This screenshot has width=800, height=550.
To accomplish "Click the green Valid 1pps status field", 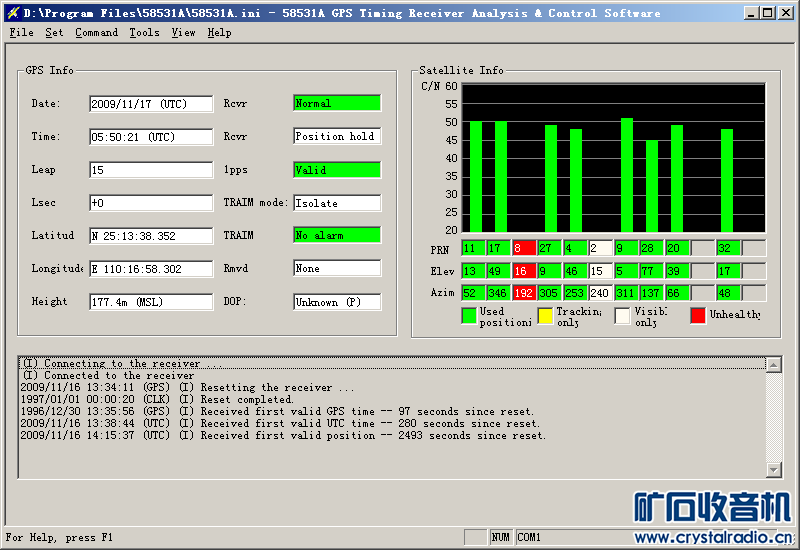I will coord(337,170).
